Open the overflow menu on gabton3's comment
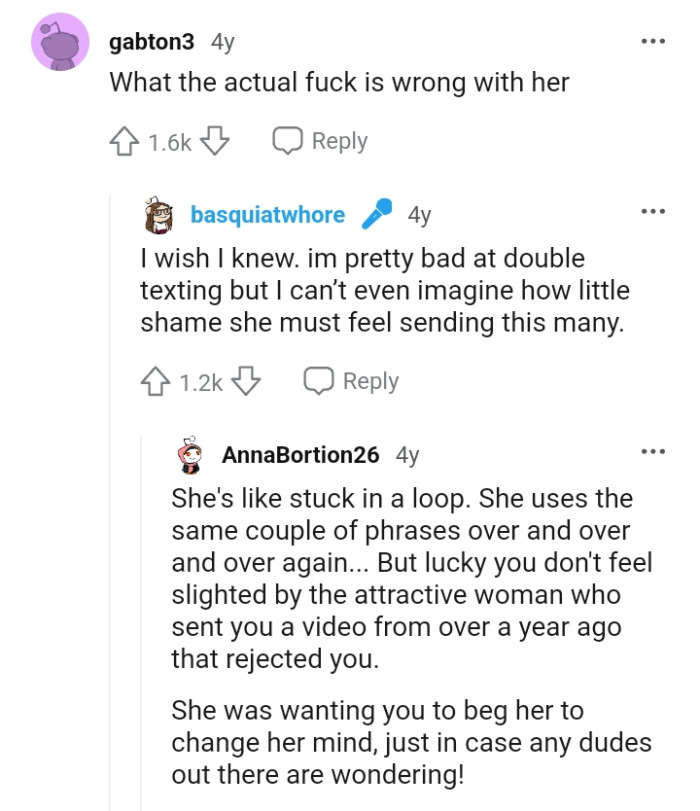The width and height of the screenshot is (700, 811). [653, 39]
